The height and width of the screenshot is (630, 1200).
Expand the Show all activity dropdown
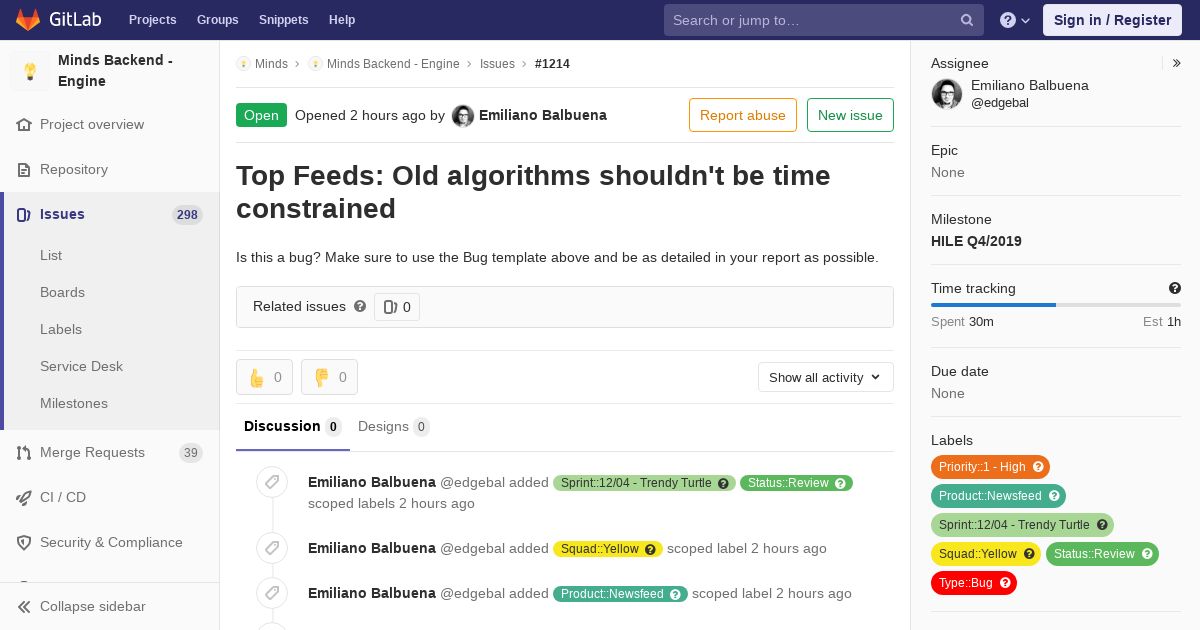826,377
